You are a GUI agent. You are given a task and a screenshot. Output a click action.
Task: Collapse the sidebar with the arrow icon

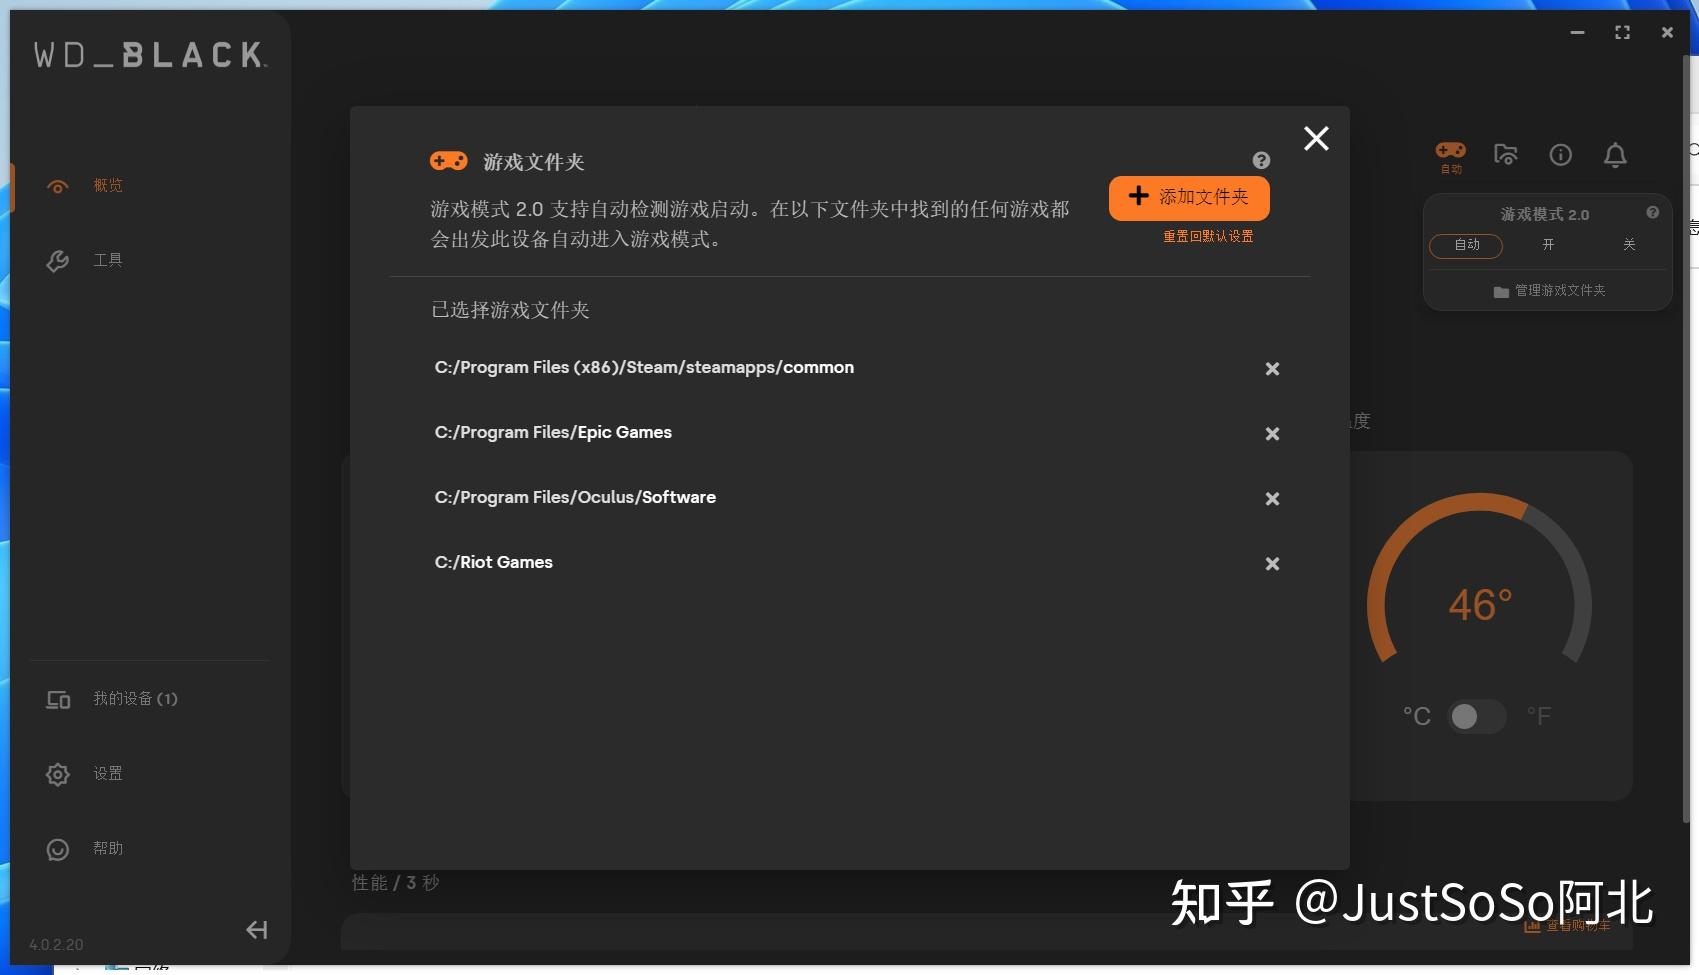257,930
